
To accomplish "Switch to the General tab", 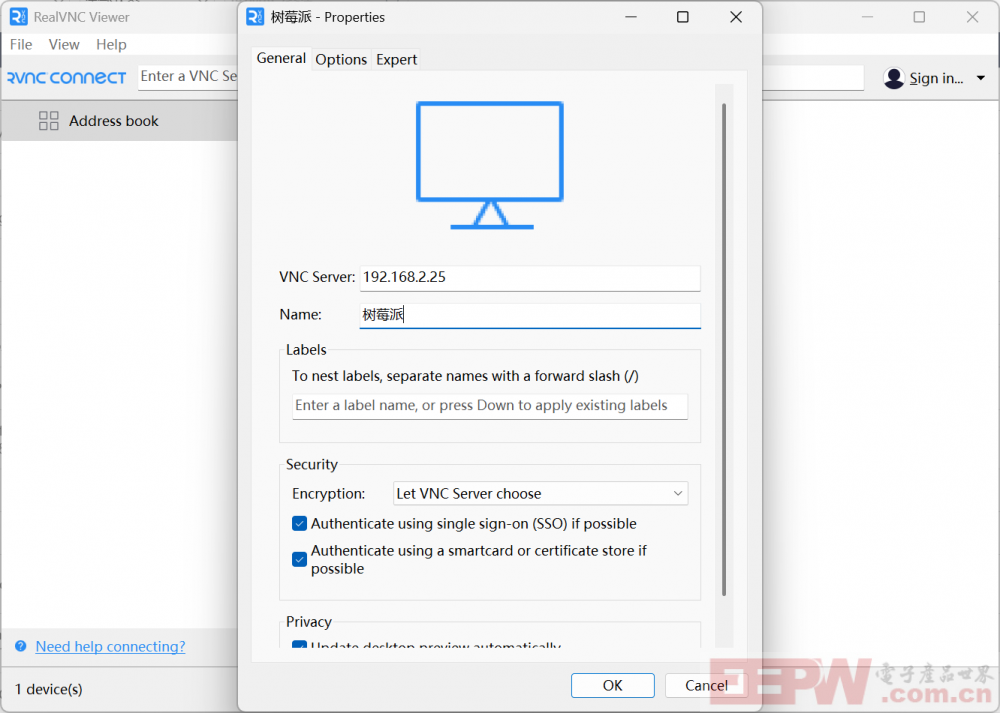I will pos(281,58).
